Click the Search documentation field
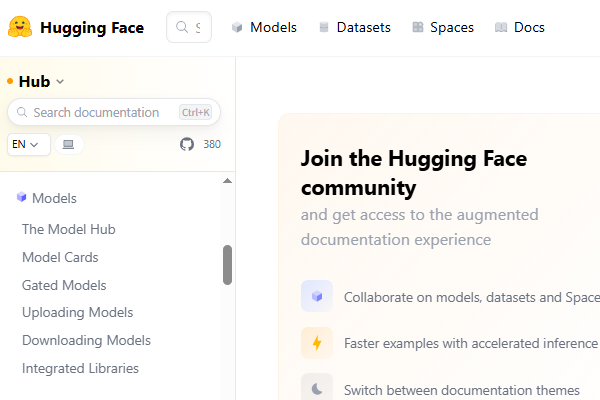600x400 pixels. (x=114, y=112)
